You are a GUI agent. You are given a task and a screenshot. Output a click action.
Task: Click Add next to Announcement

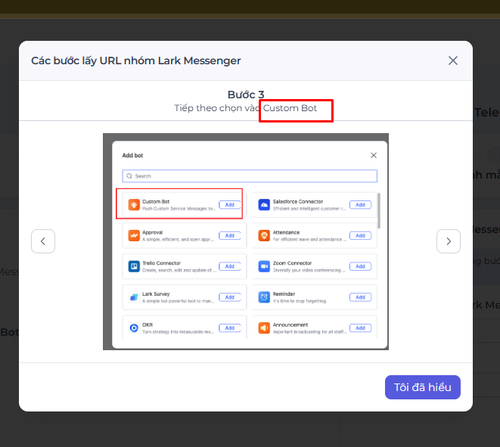[x=360, y=328]
